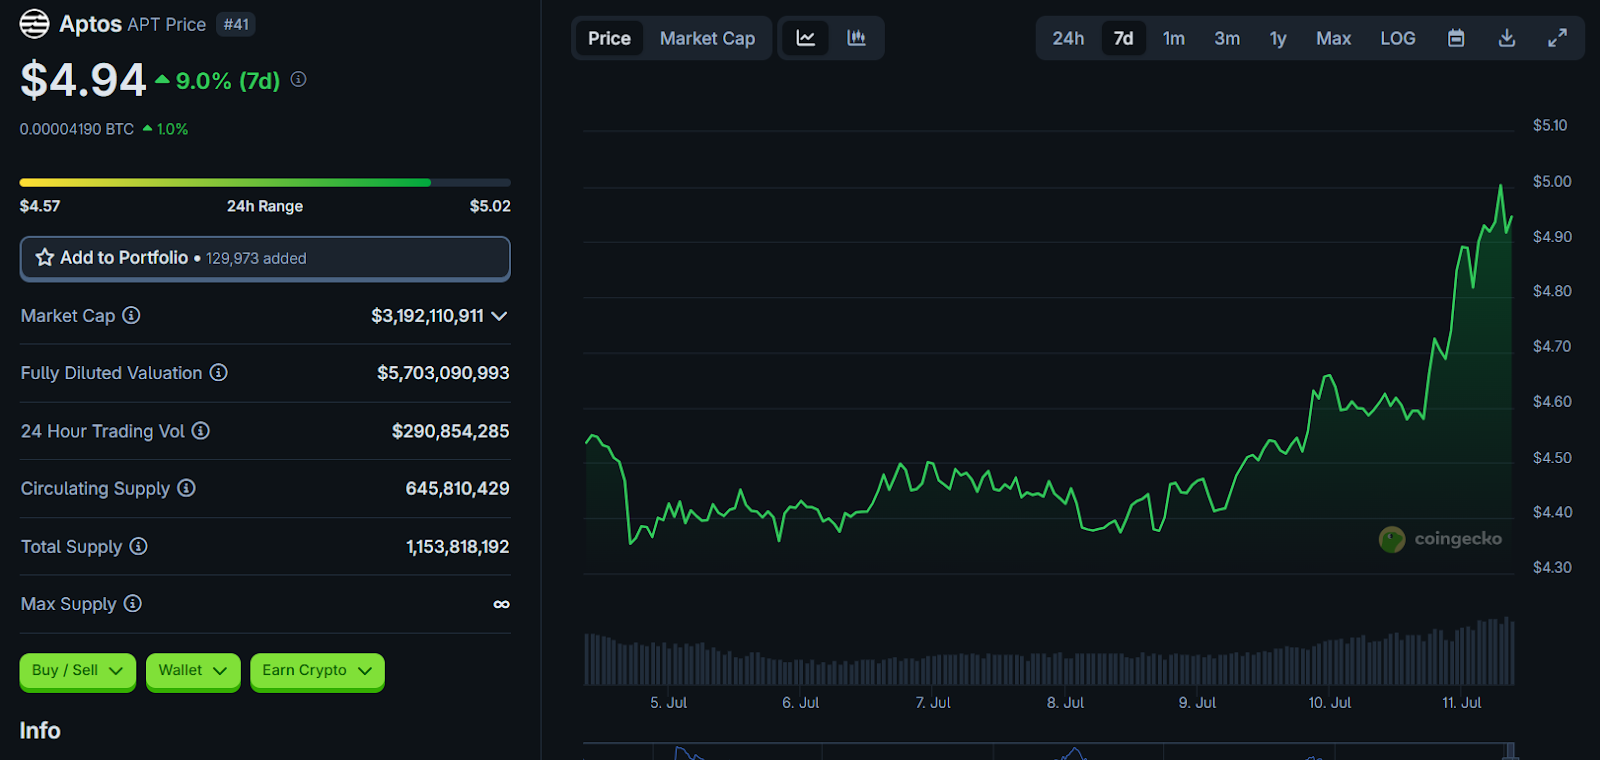Screen dimensions: 1600x760
Task: Click the $5.00 y-axis label
Action: [1552, 181]
